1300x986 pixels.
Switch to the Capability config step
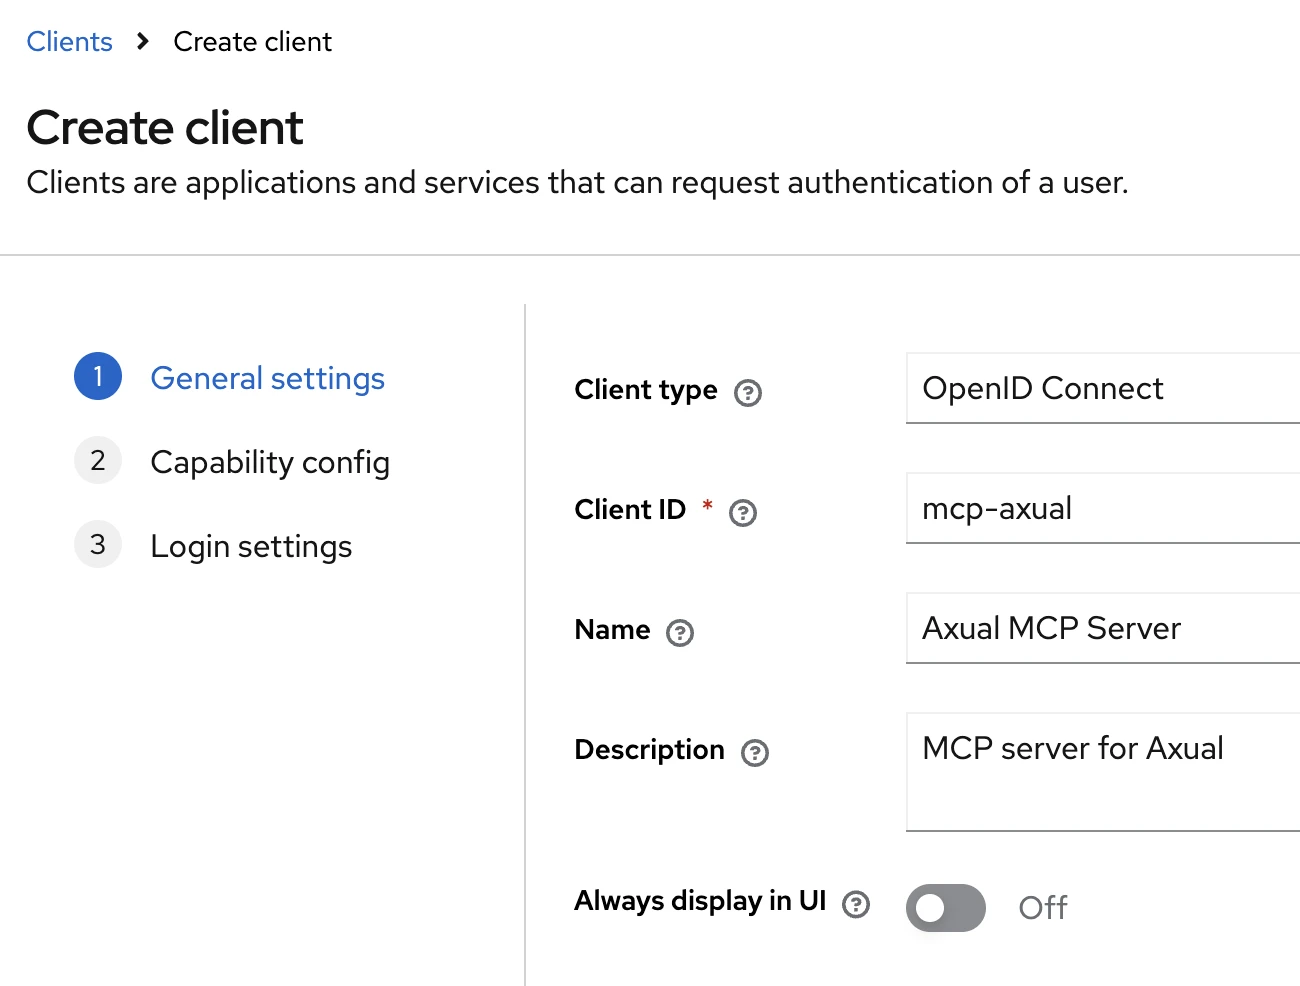pyautogui.click(x=269, y=462)
